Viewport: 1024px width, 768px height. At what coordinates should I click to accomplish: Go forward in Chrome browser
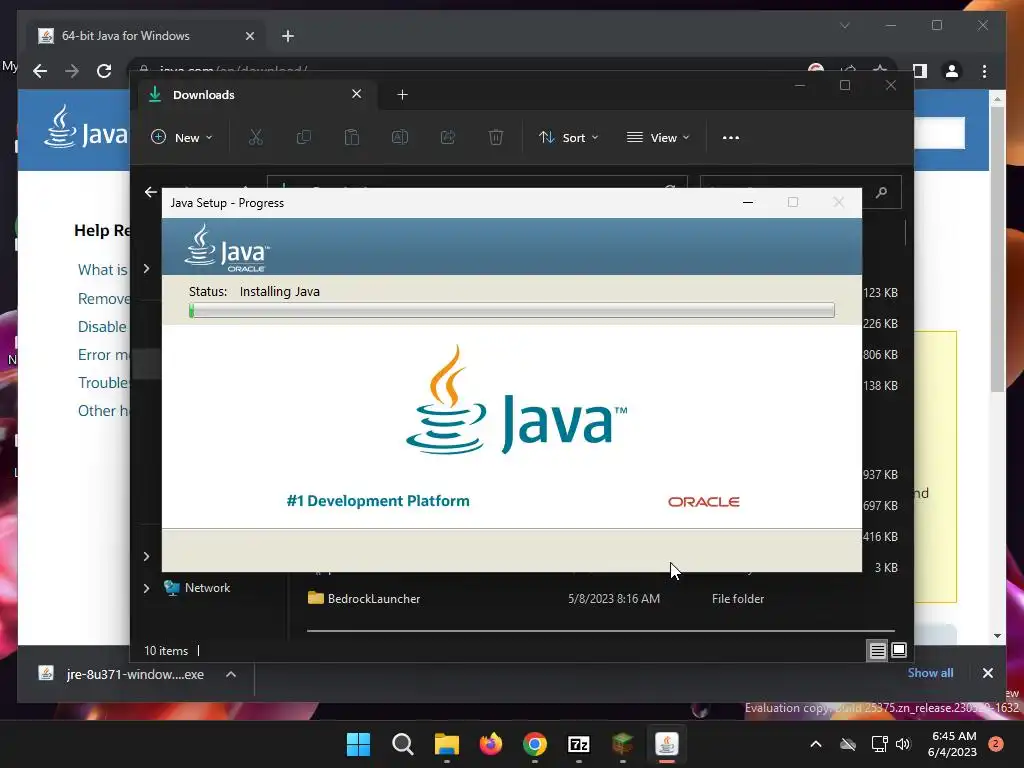click(x=72, y=71)
